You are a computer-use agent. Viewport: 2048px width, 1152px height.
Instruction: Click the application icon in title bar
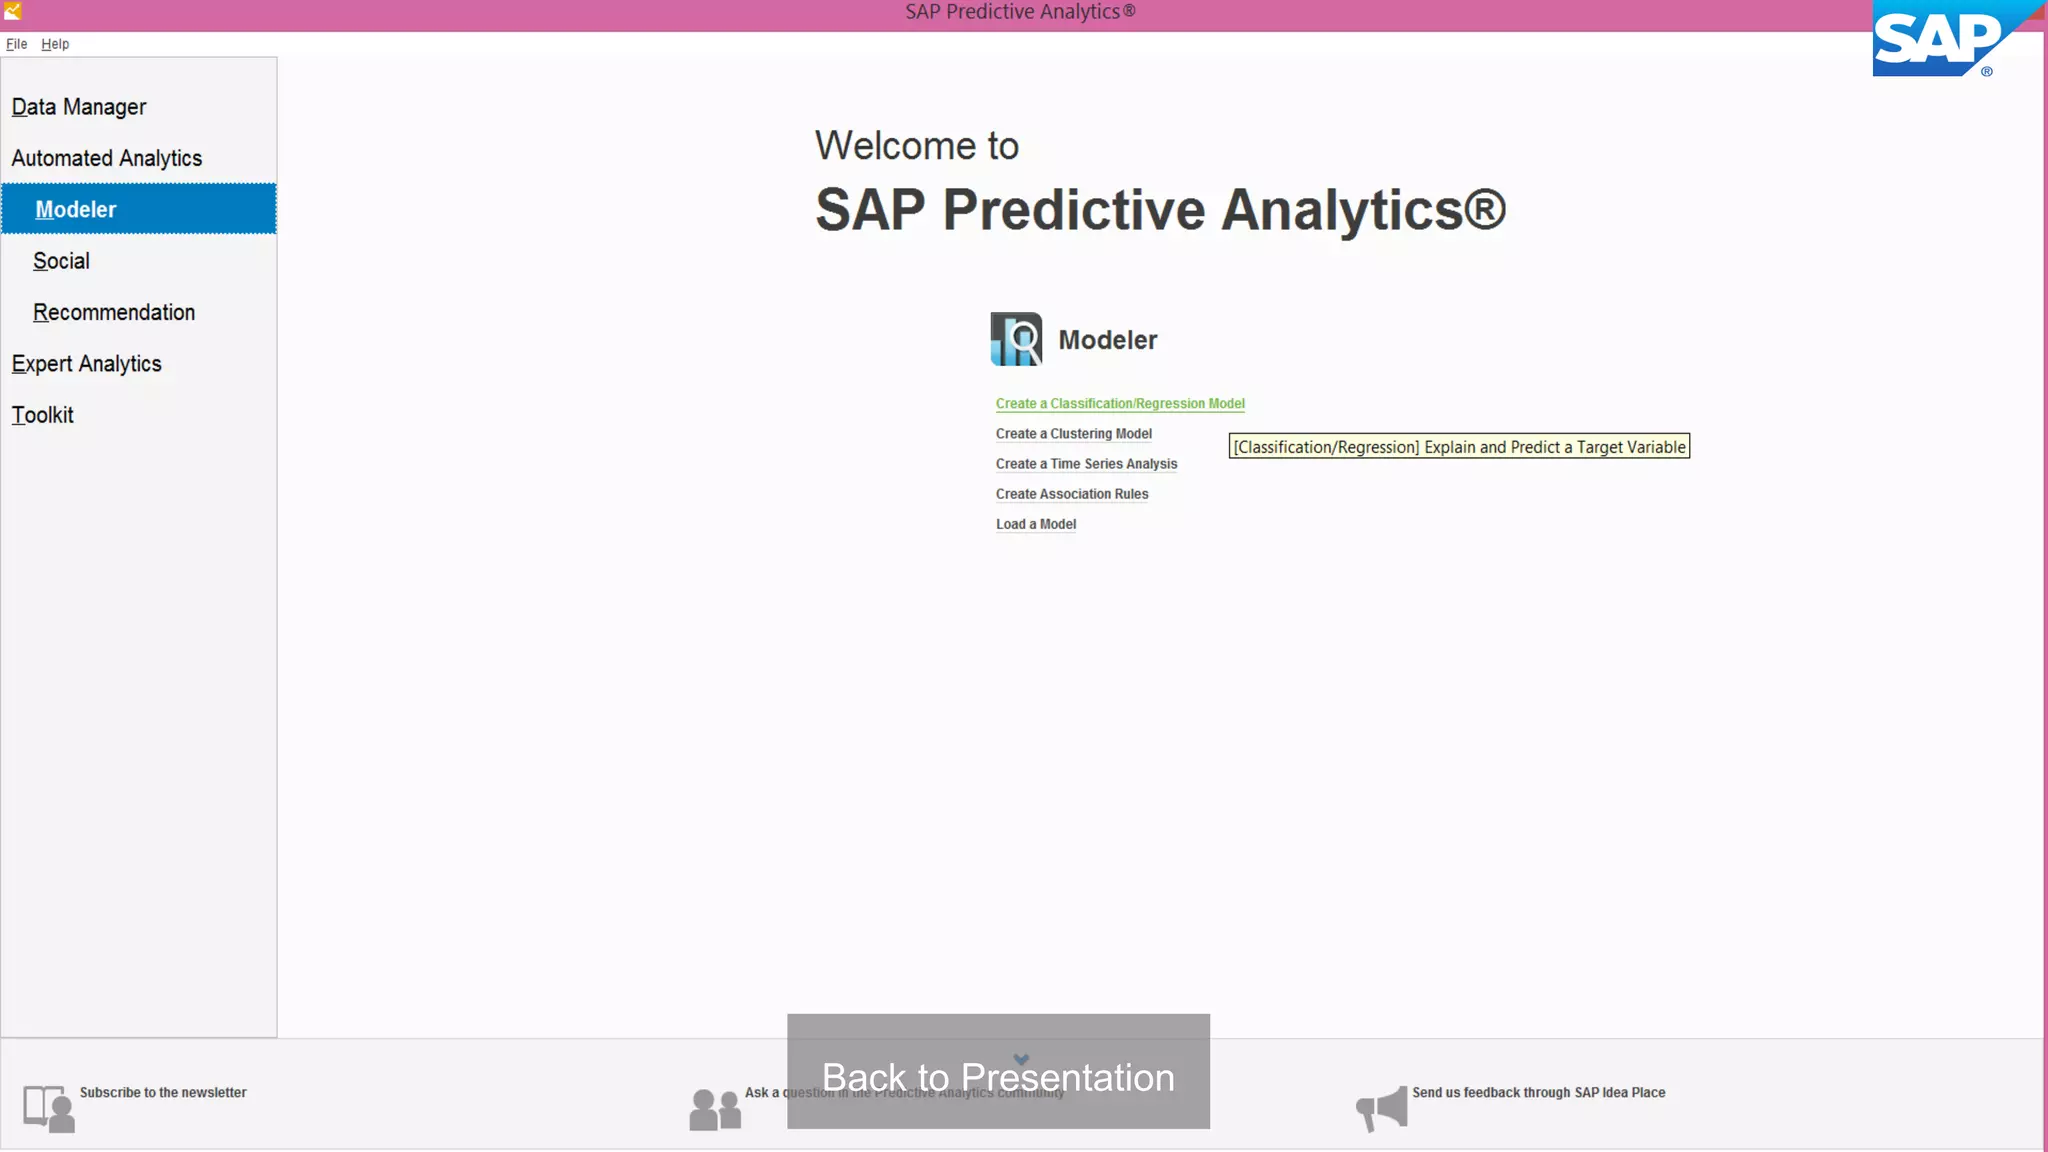13,11
